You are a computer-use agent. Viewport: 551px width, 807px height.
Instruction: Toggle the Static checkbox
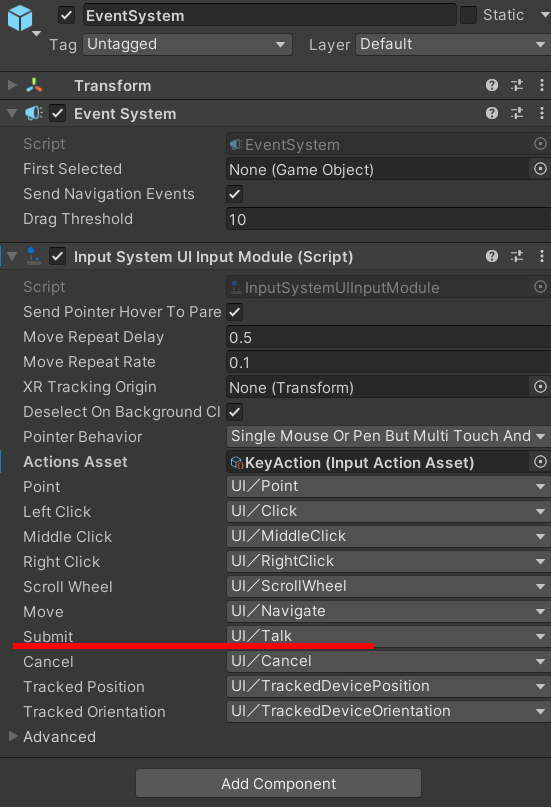[x=468, y=15]
